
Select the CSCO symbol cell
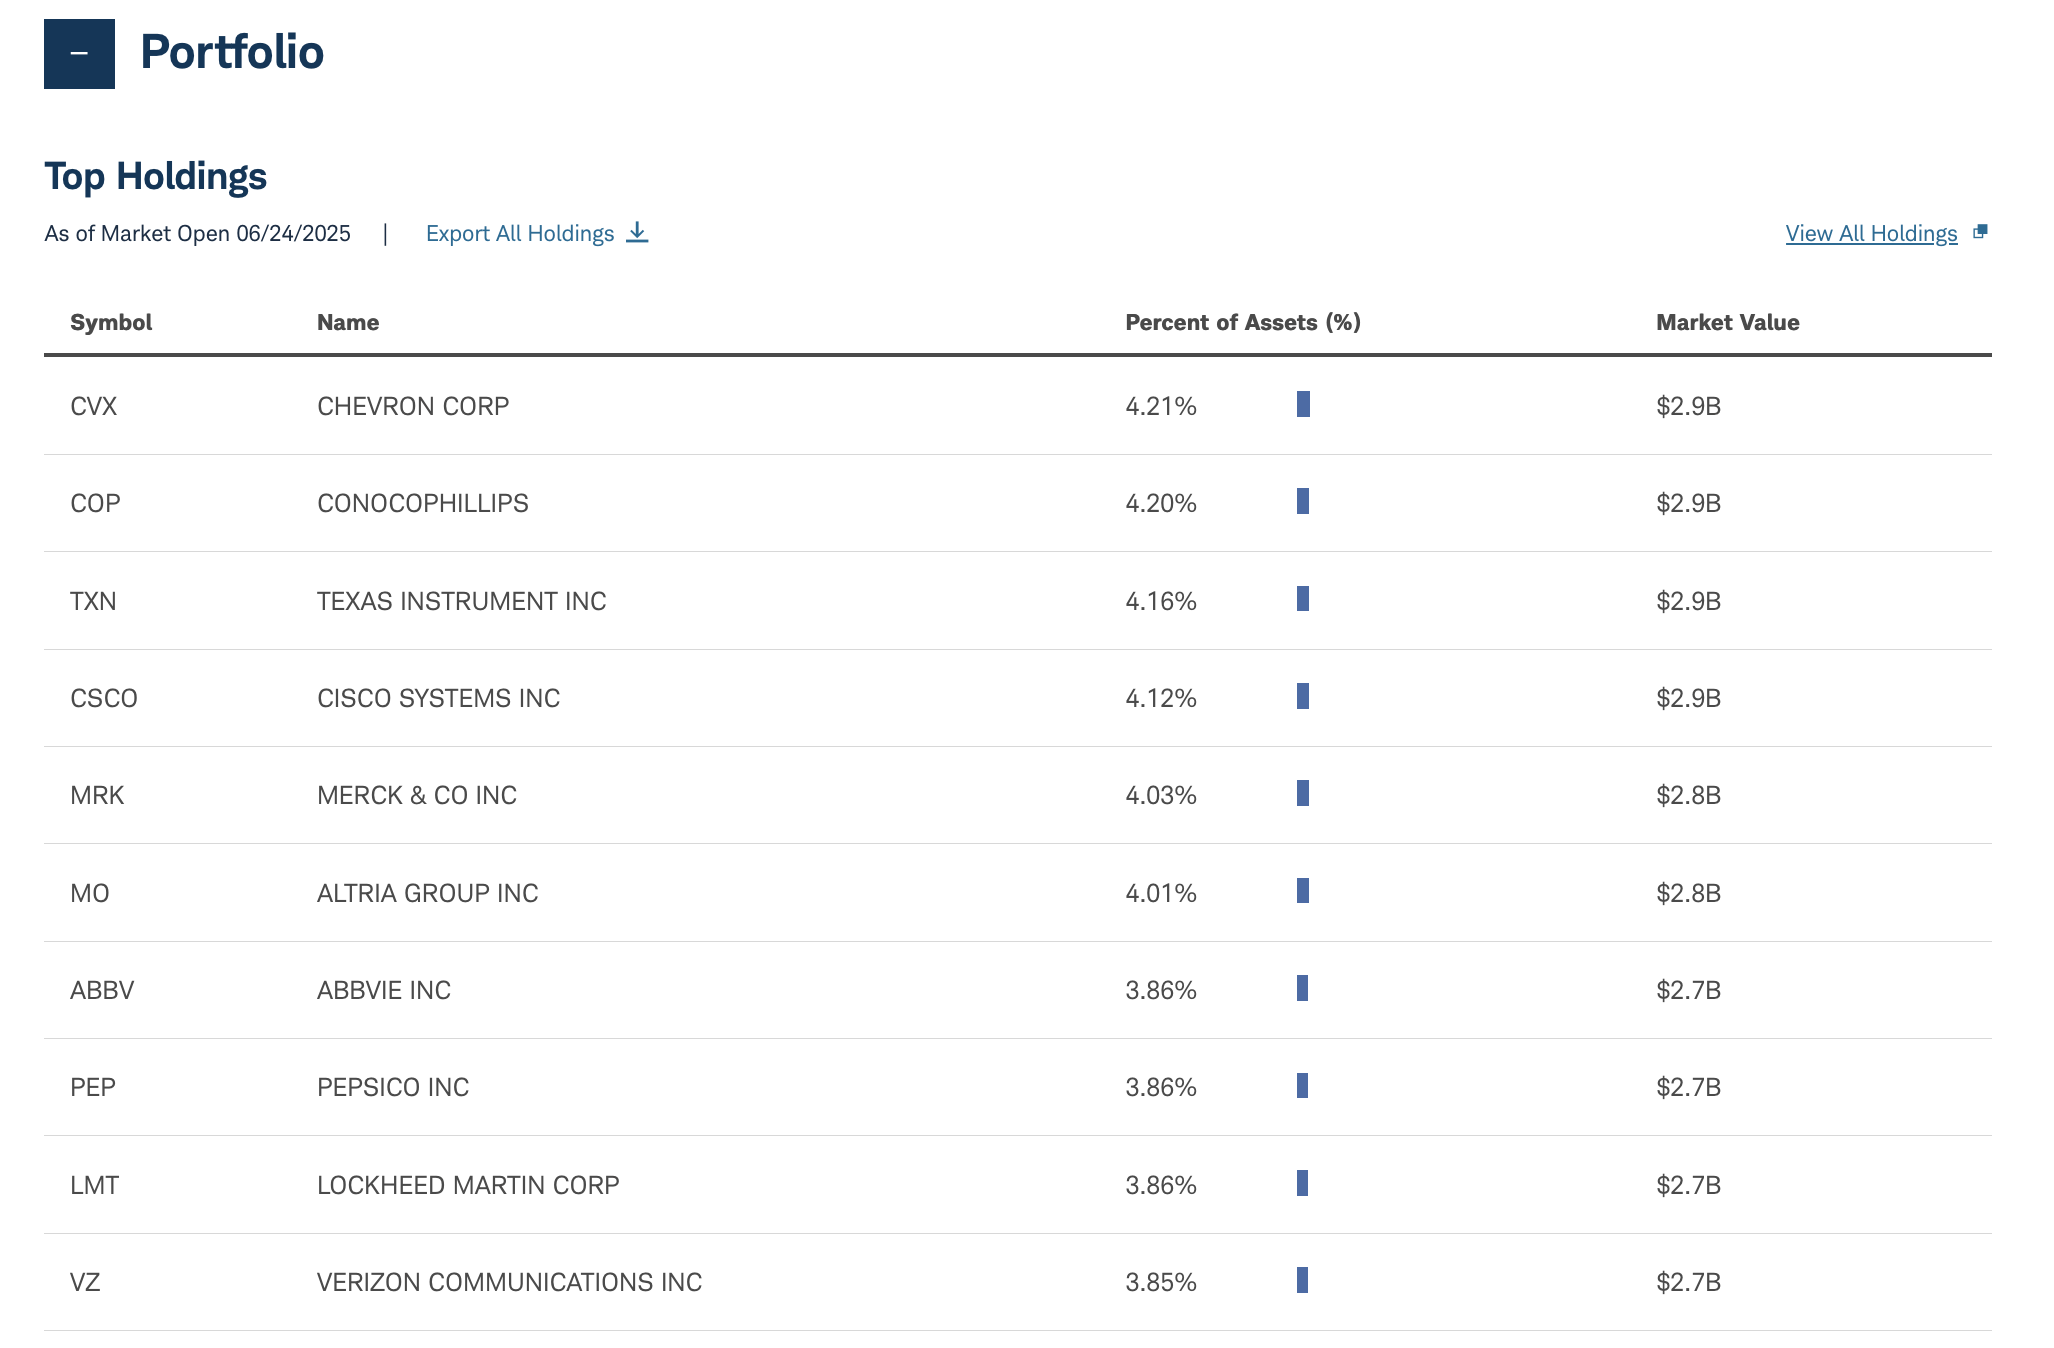pyautogui.click(x=104, y=698)
